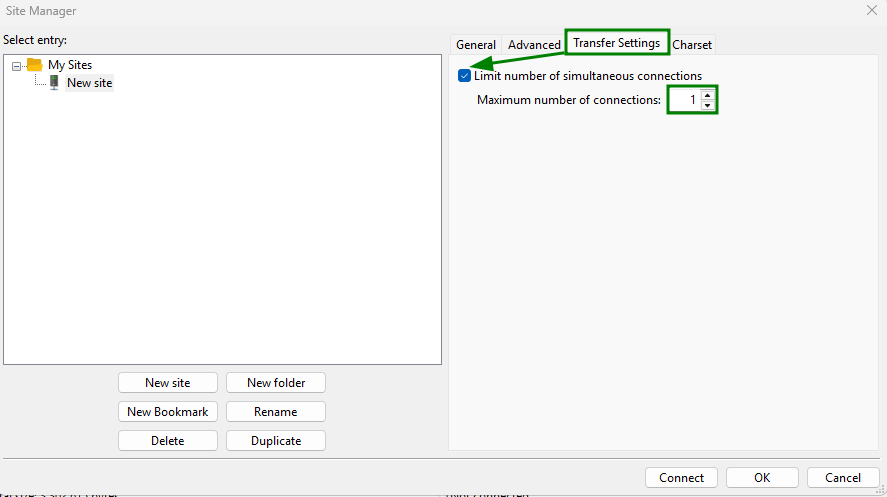Delete the selected site entry

coord(167,441)
